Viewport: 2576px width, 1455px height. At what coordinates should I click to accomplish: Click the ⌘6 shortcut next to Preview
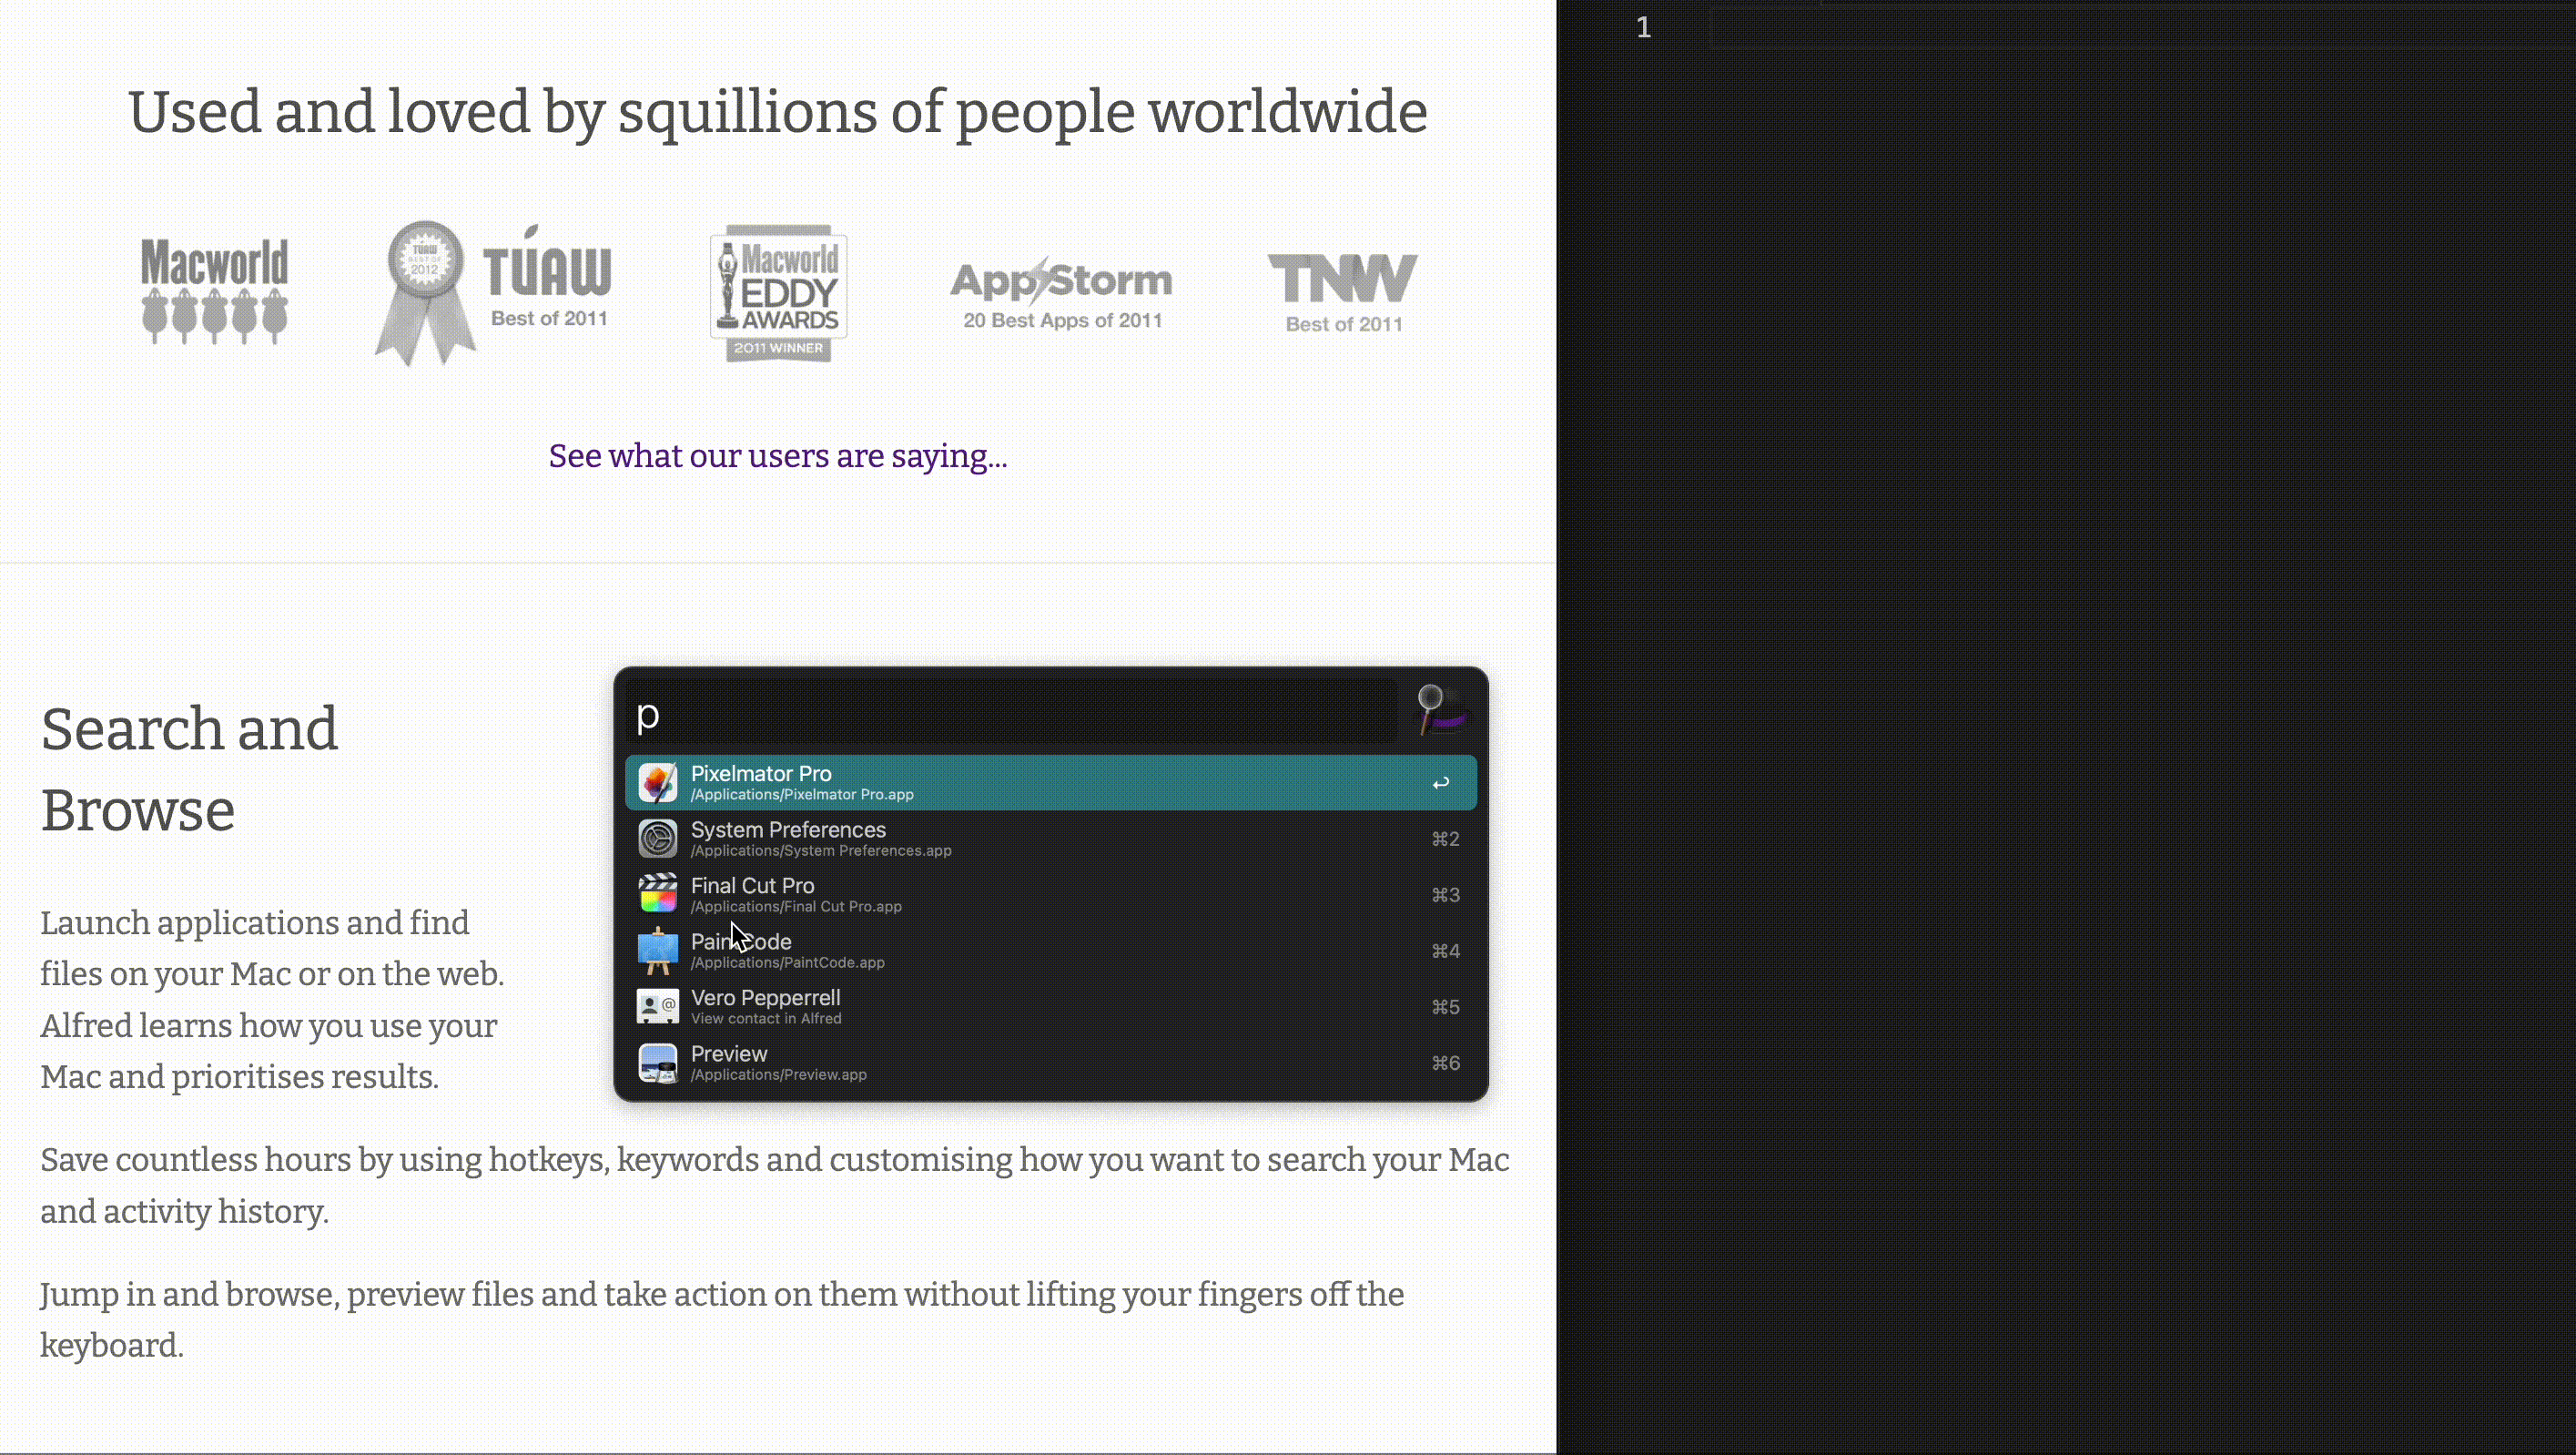coord(1445,1063)
